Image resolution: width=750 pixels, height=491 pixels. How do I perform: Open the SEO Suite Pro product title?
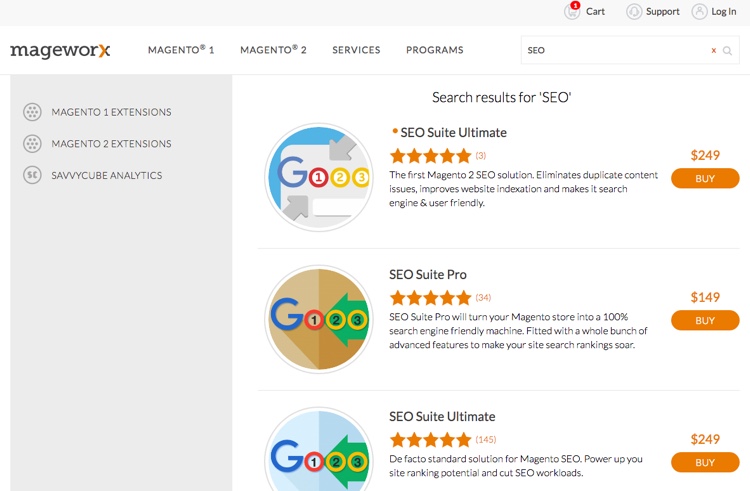pyautogui.click(x=428, y=275)
